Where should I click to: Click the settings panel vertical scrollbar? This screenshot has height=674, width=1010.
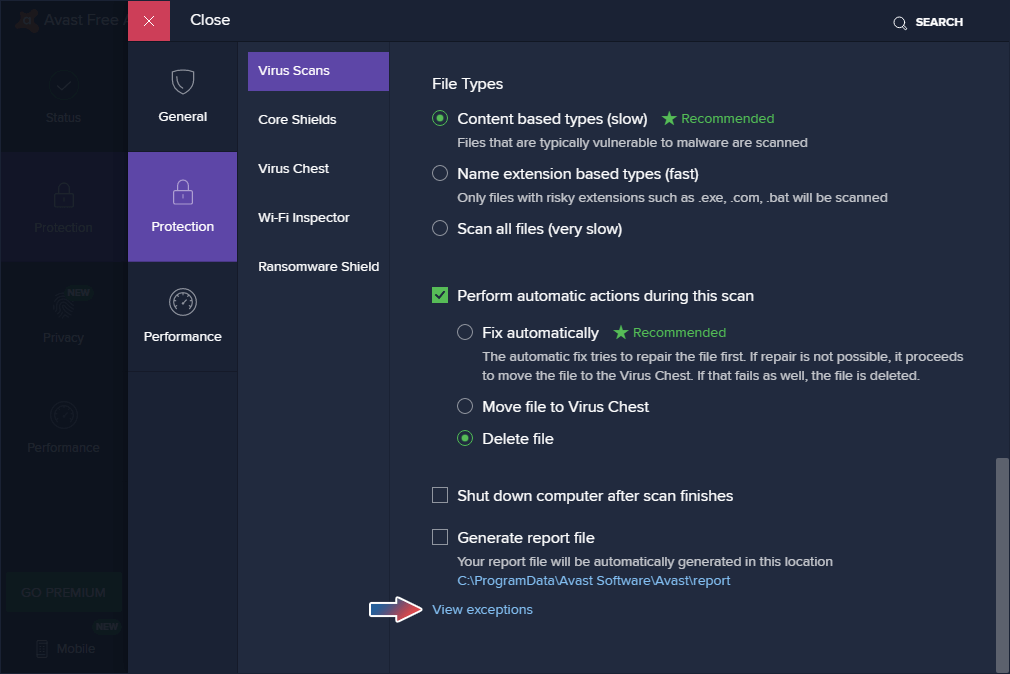click(x=1002, y=565)
